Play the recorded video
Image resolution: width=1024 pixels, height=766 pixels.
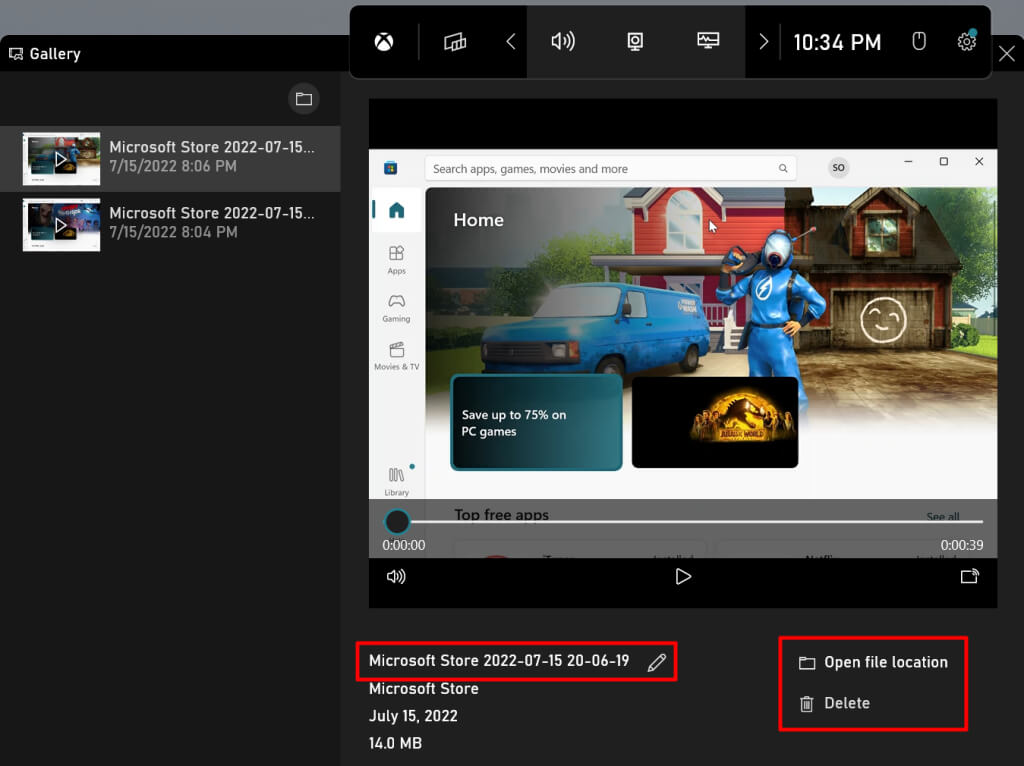coord(683,576)
